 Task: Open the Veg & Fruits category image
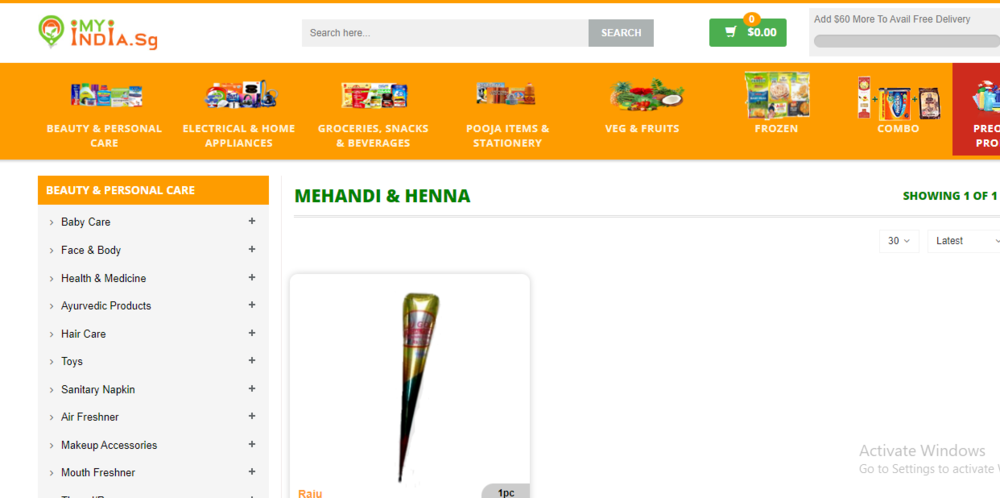coord(645,93)
